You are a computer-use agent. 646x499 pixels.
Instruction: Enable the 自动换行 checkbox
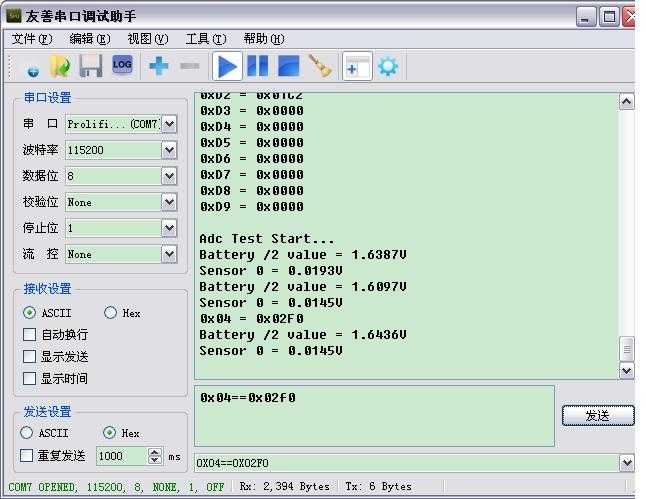29,334
